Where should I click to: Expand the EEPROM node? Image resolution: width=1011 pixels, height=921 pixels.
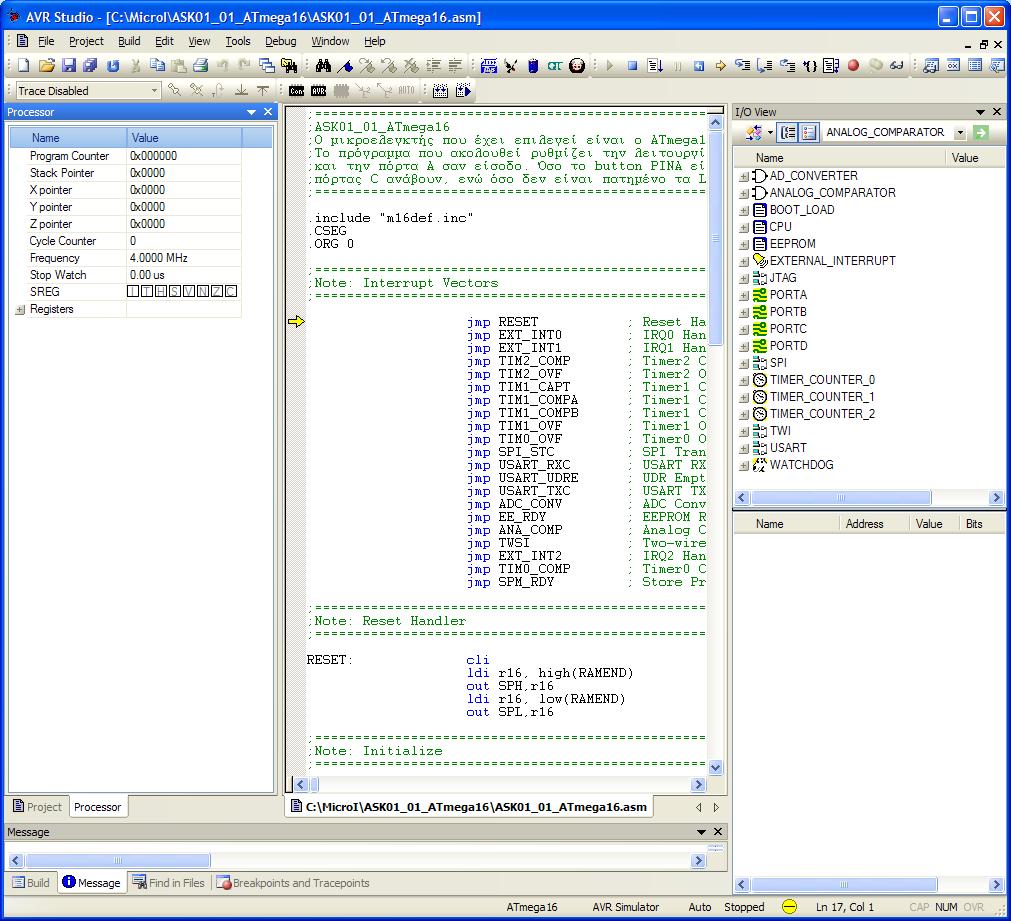click(x=743, y=244)
